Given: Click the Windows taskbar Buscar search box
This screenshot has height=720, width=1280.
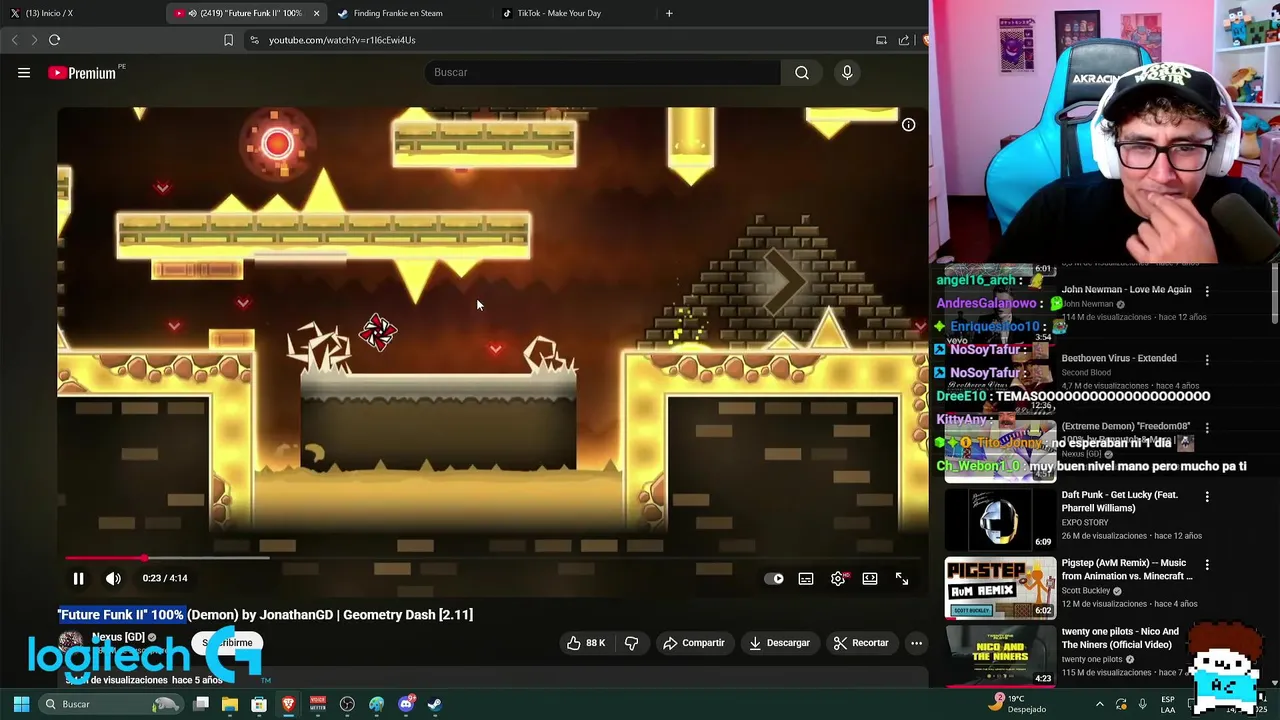Looking at the screenshot, I should click(112, 704).
